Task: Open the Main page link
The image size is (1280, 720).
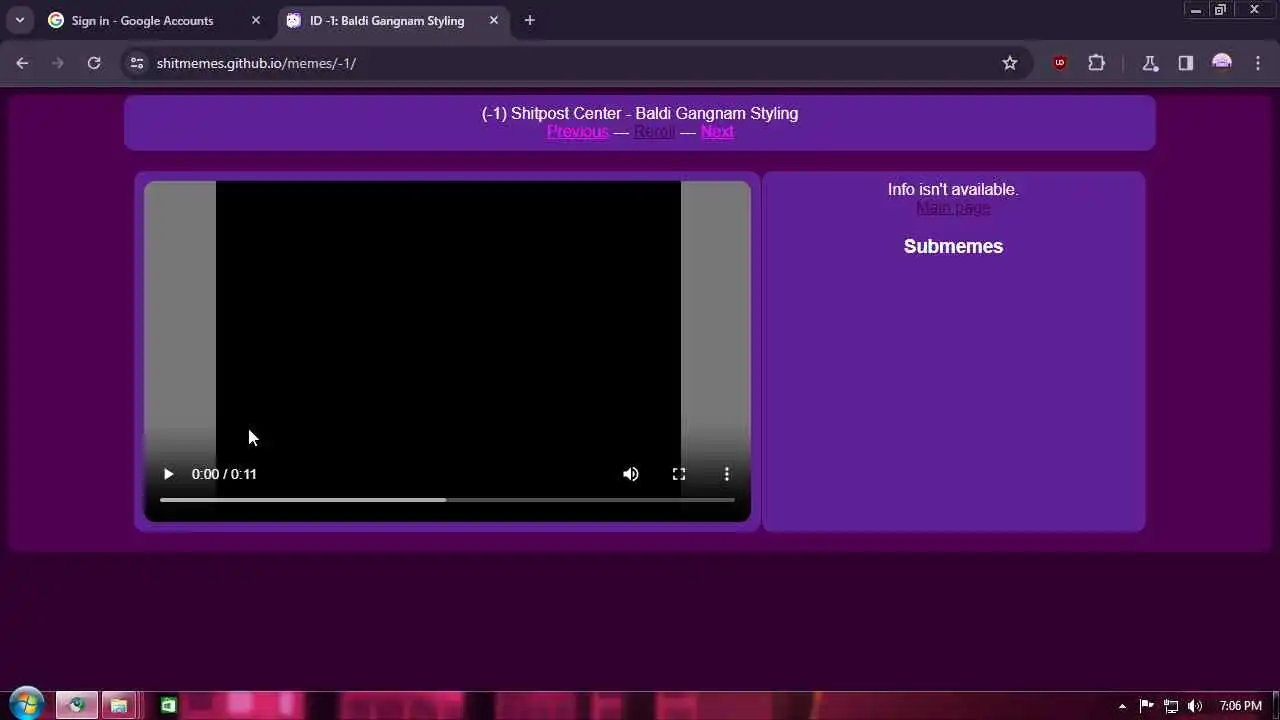Action: [x=953, y=208]
